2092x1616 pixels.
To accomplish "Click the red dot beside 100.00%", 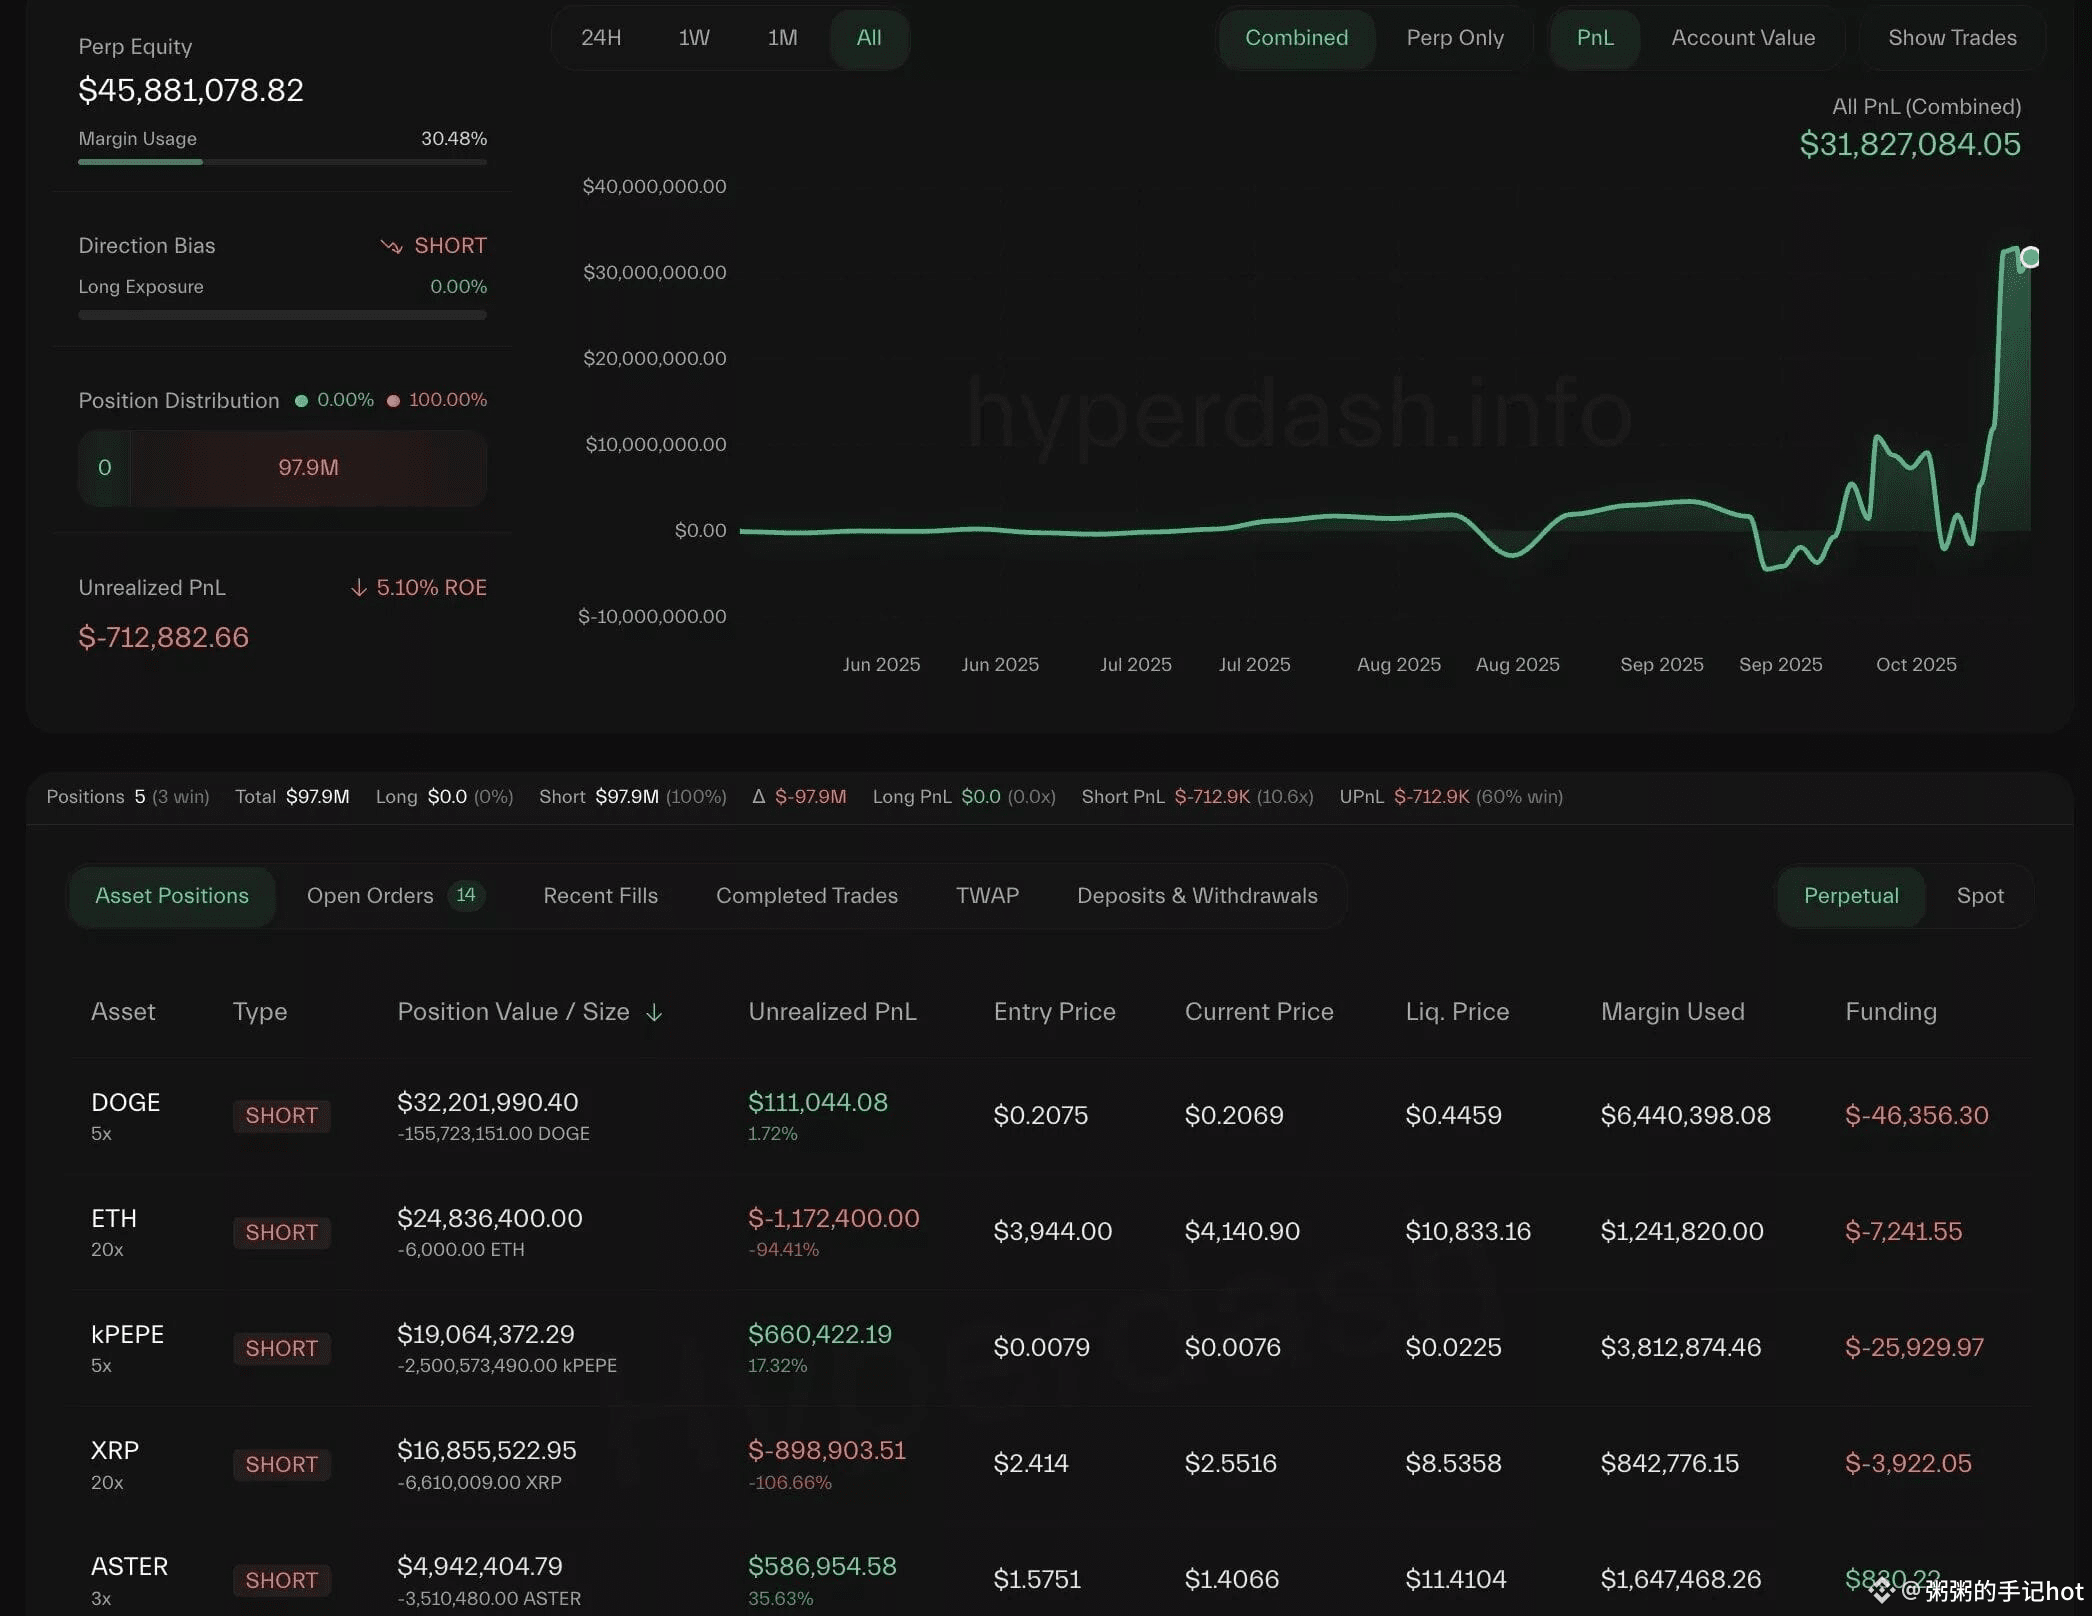I will (x=393, y=401).
